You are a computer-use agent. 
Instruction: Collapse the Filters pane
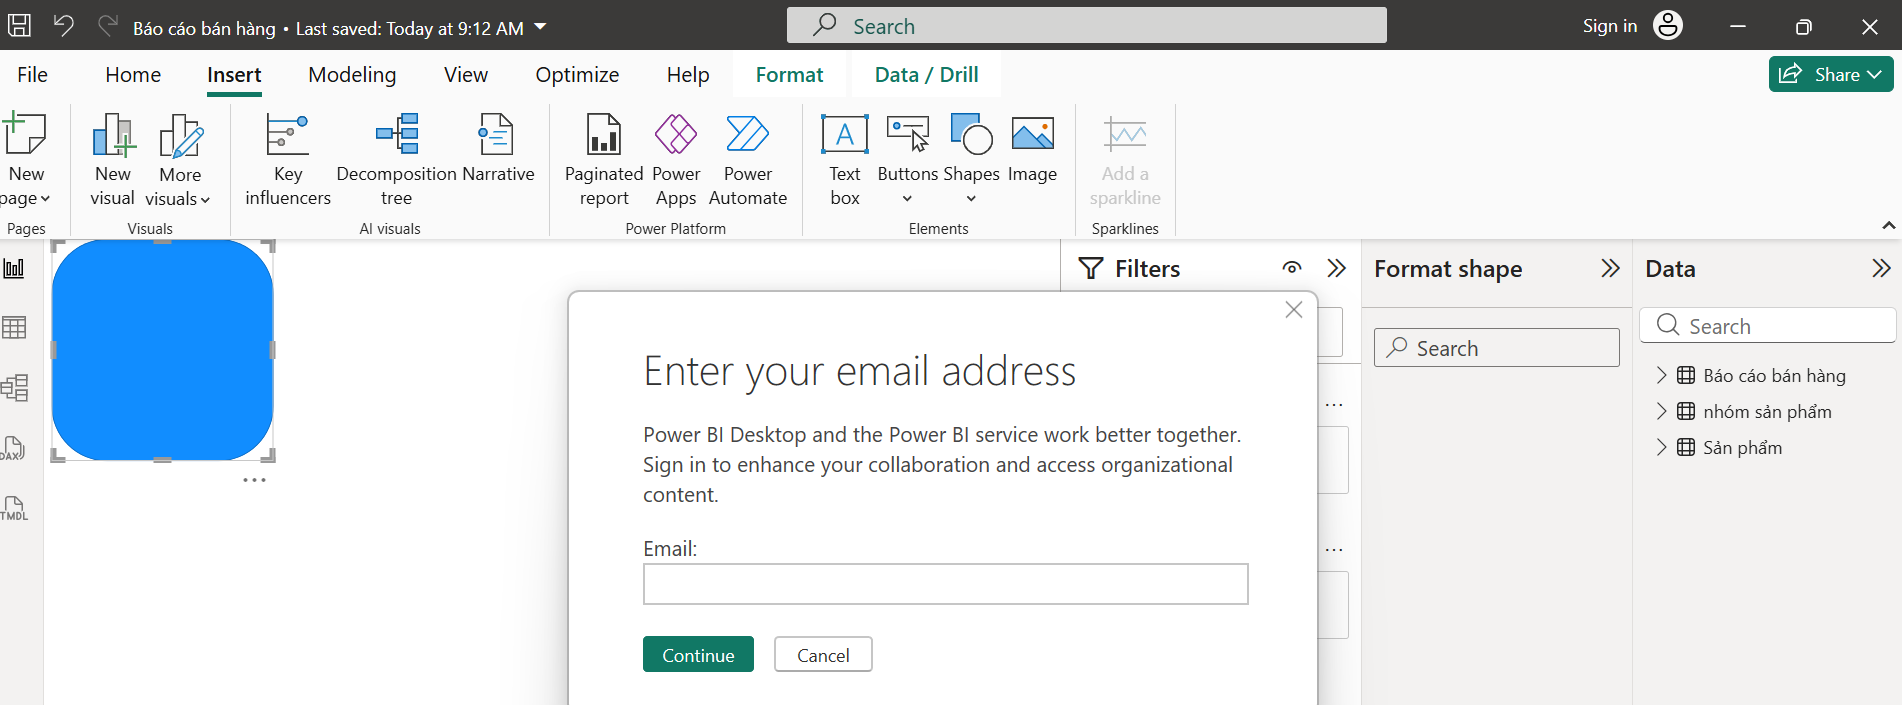pyautogui.click(x=1336, y=268)
